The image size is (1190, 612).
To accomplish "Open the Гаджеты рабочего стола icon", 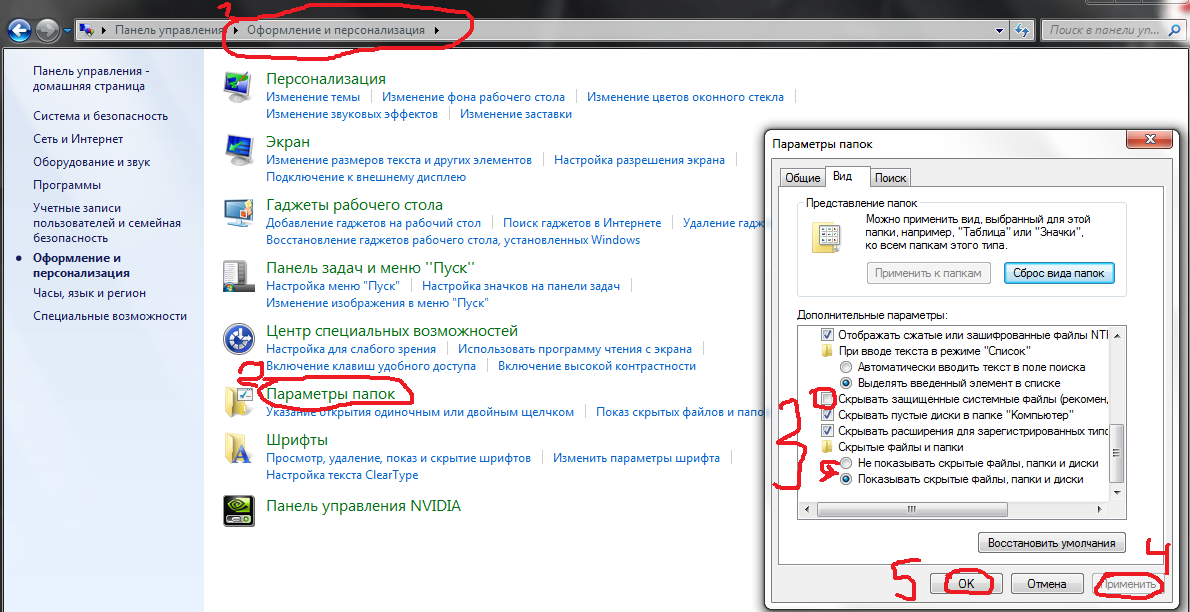I will tap(238, 213).
